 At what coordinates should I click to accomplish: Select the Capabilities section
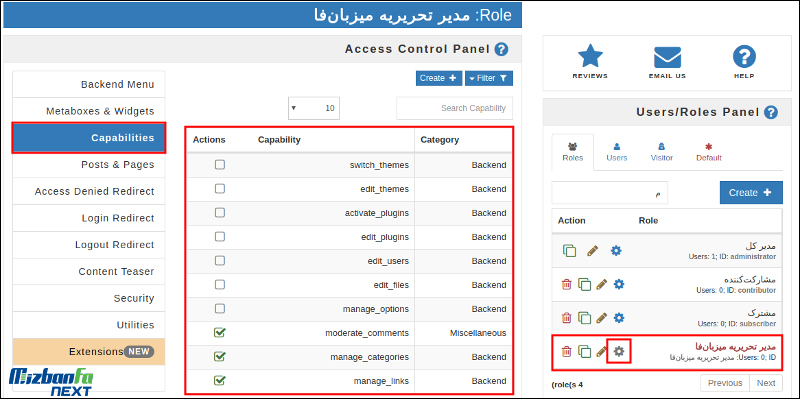pyautogui.click(x=89, y=138)
